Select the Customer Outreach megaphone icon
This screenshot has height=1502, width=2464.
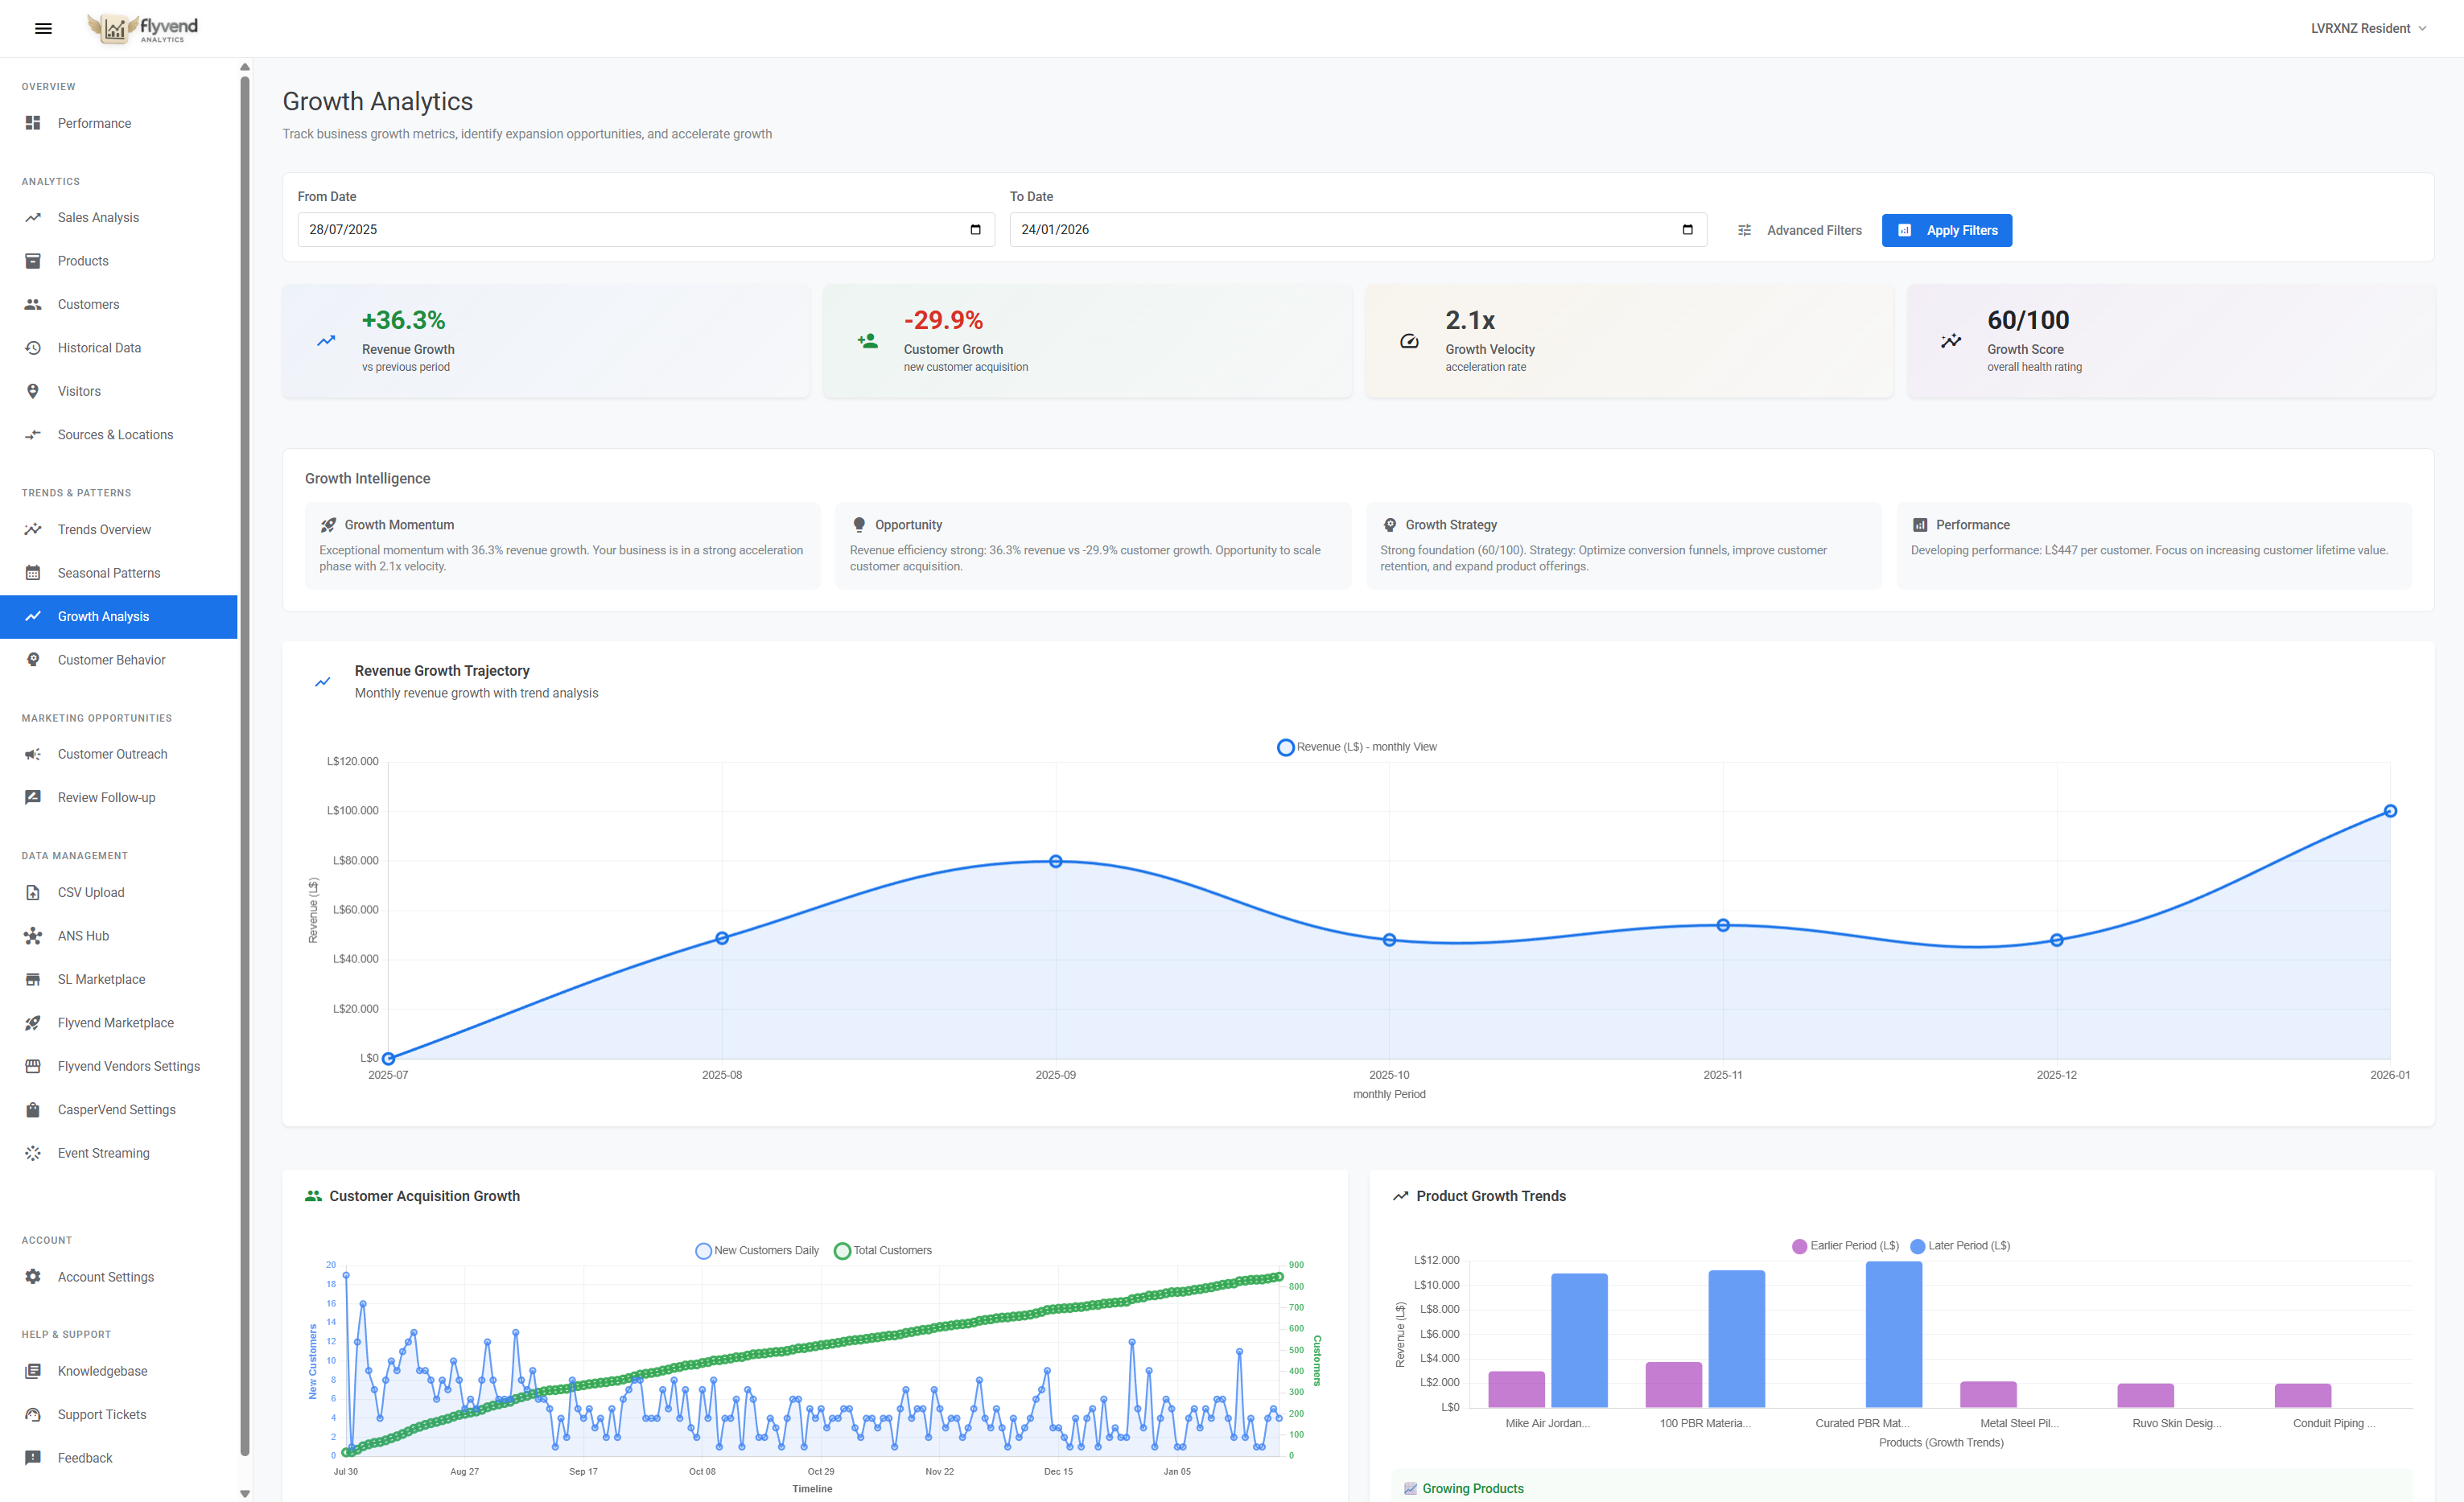(x=33, y=753)
